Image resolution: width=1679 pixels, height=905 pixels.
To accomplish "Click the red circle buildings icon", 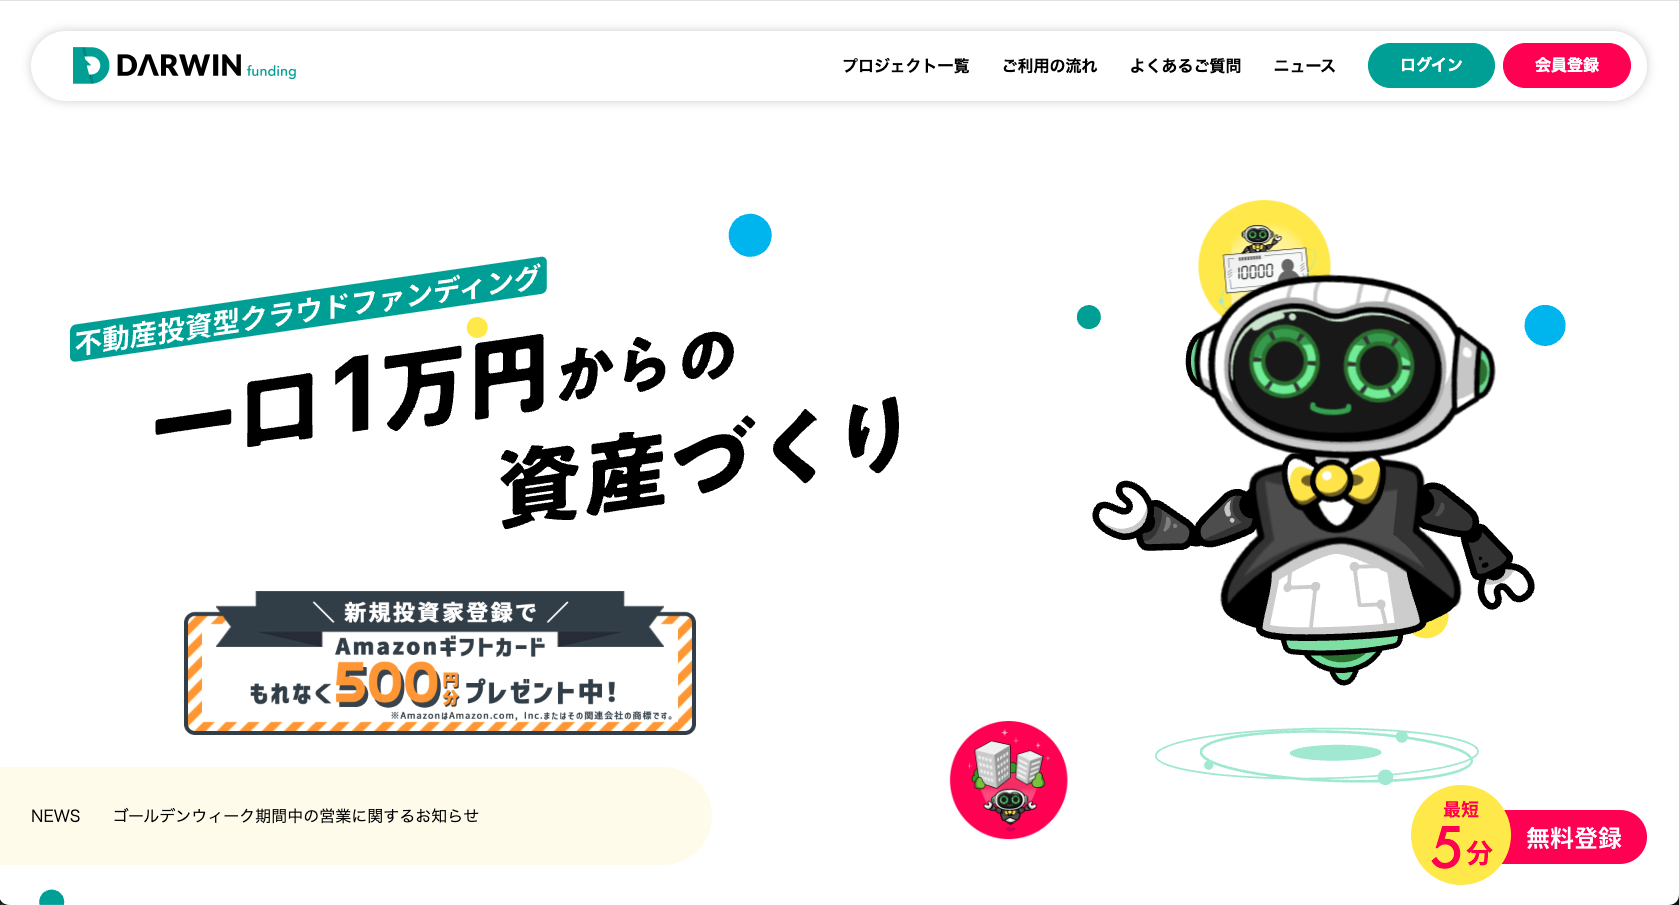I will coord(1009,780).
